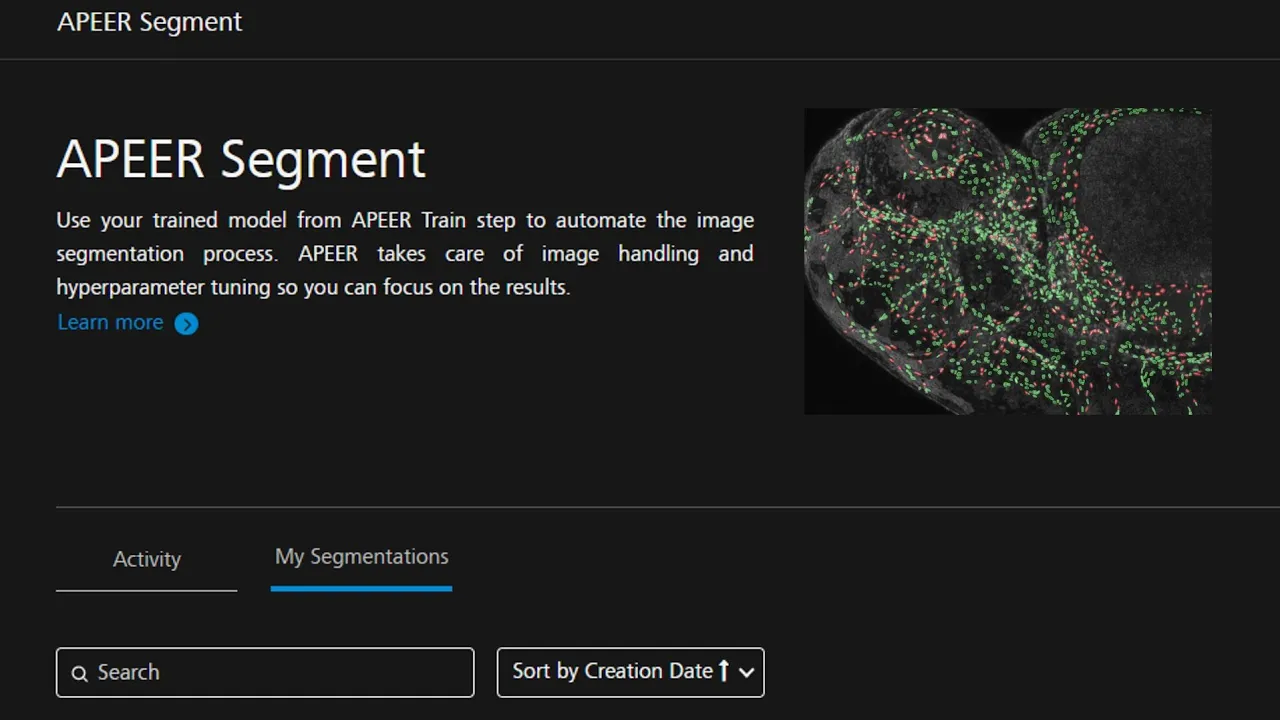Focus the Search input field

click(x=265, y=672)
